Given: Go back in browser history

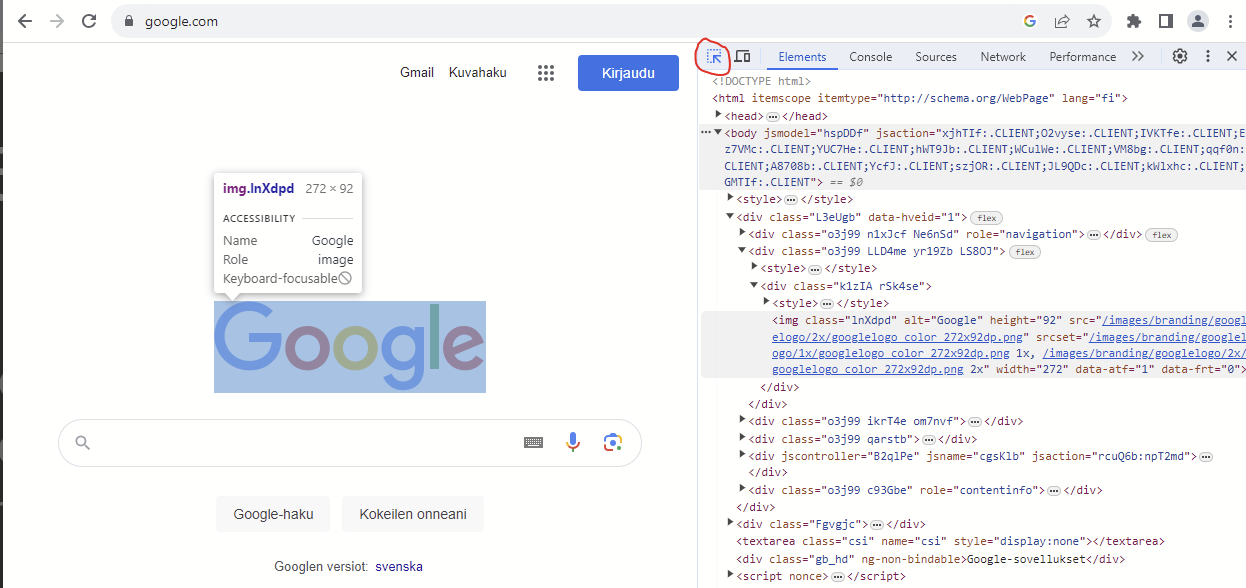Looking at the screenshot, I should (25, 21).
